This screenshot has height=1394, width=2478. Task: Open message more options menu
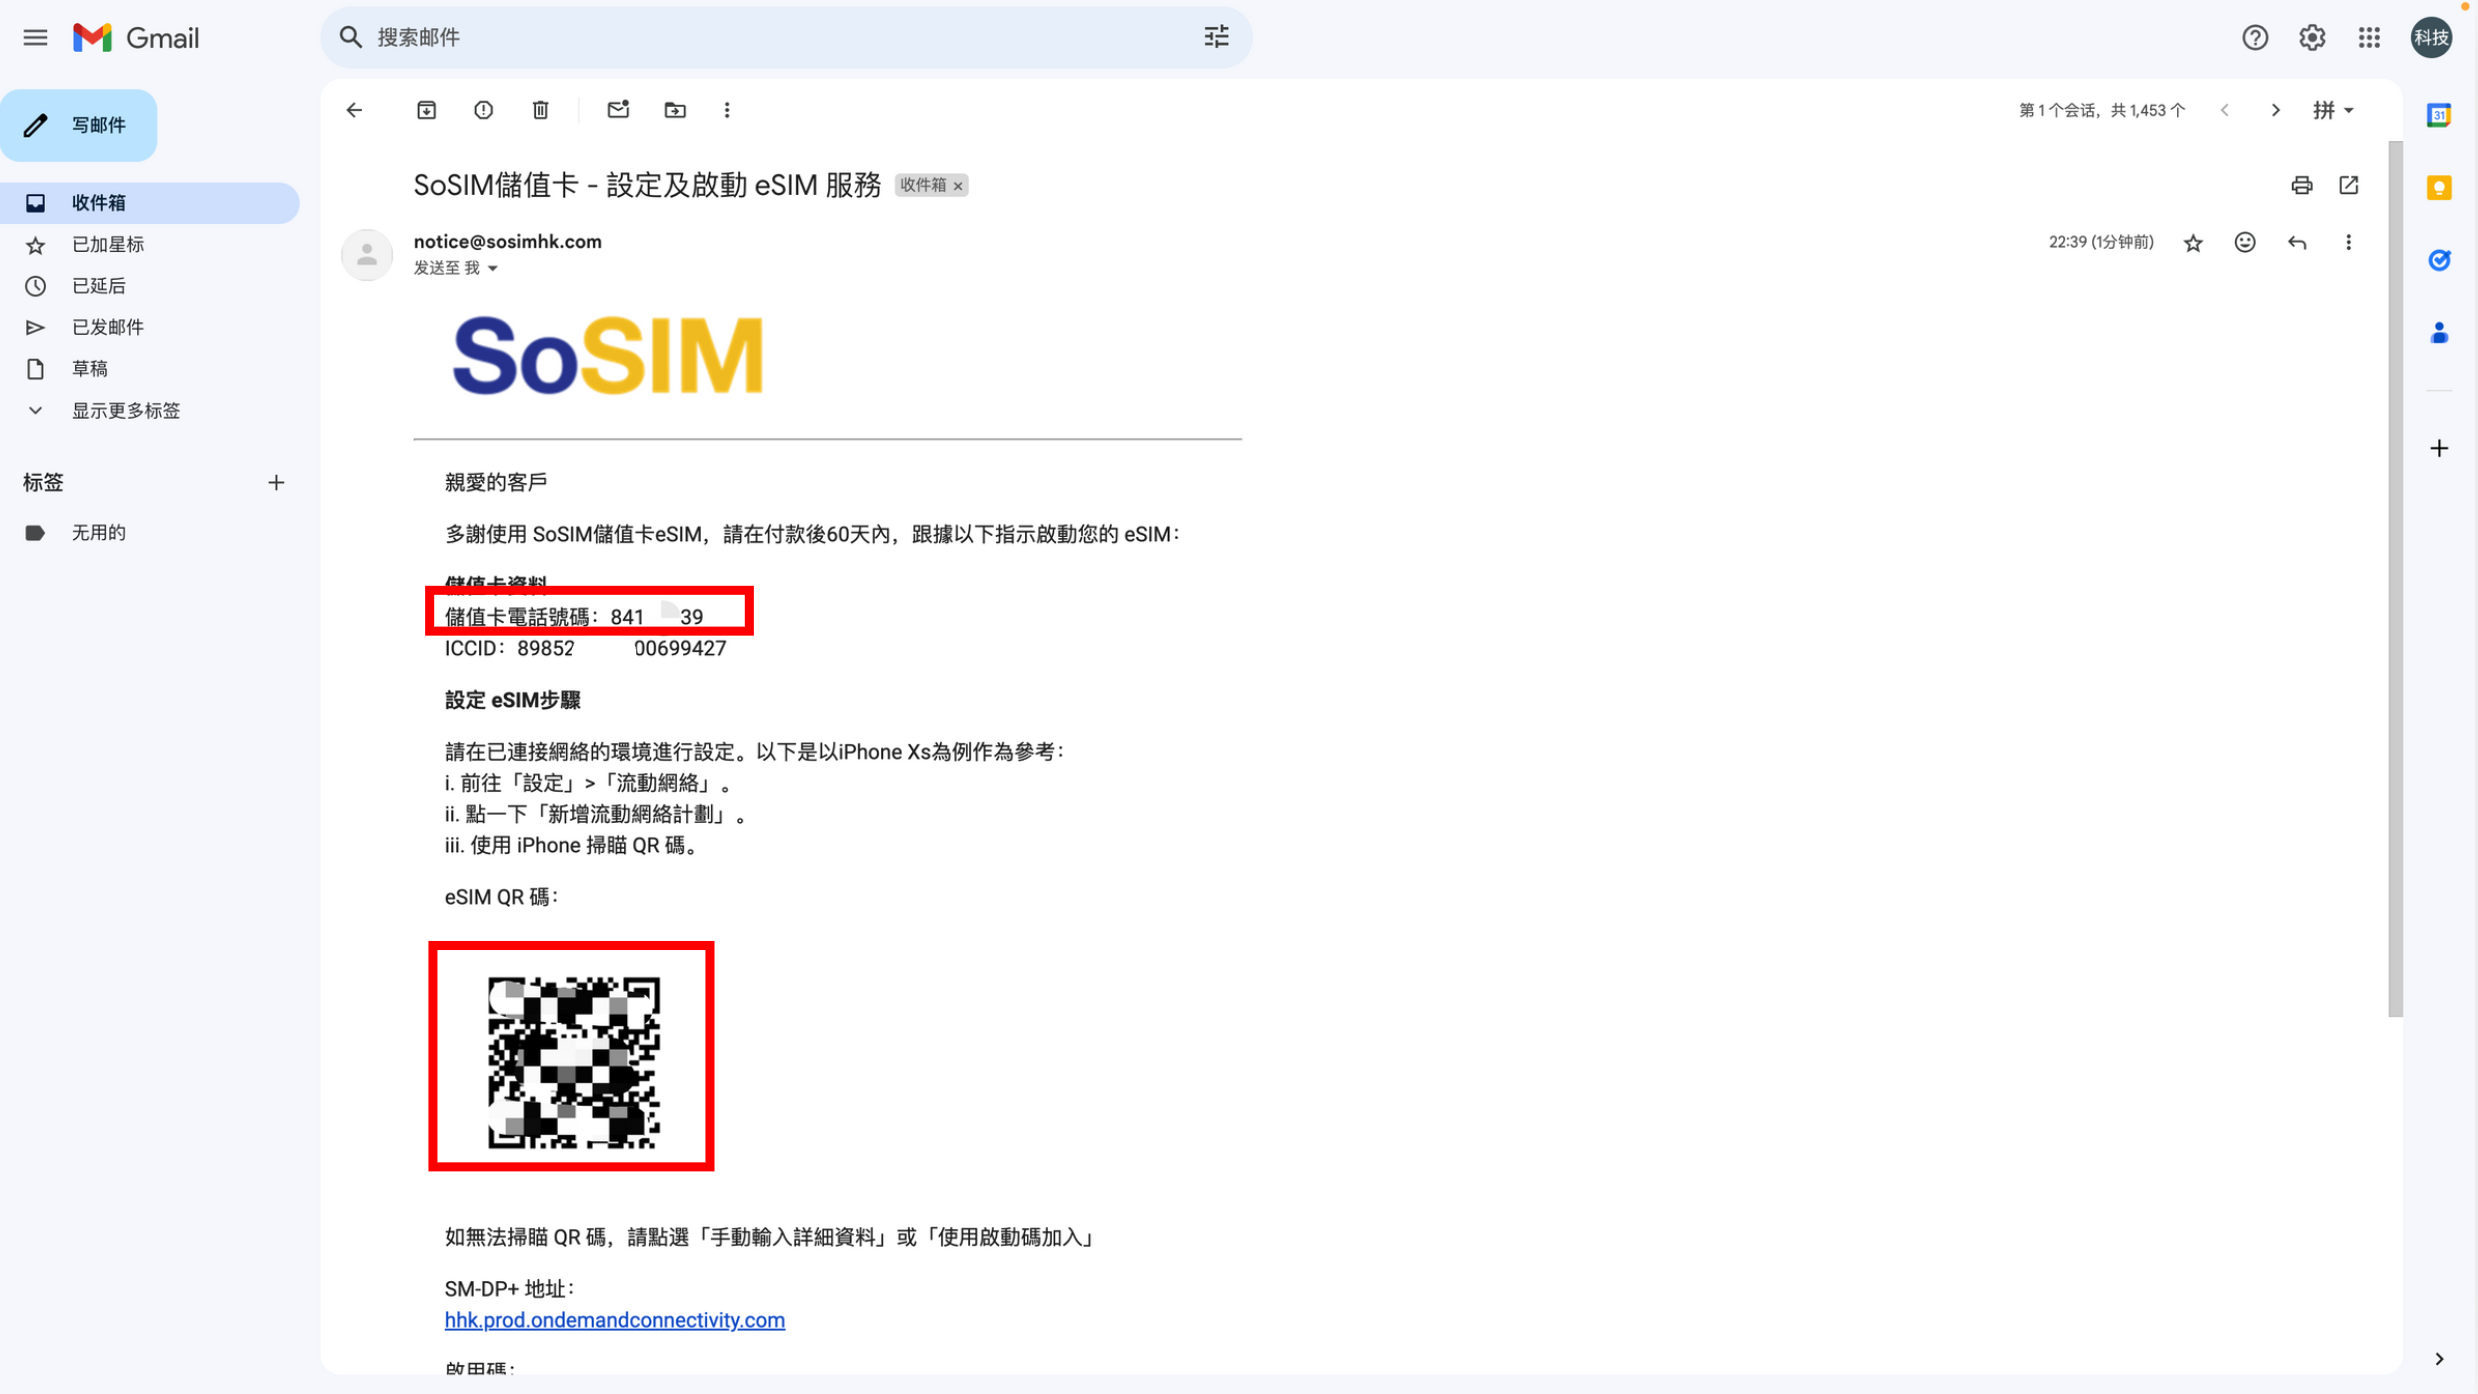pos(2348,243)
